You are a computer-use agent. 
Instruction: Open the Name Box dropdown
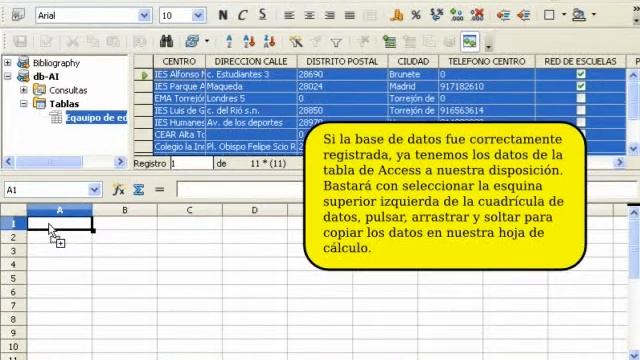[94, 190]
